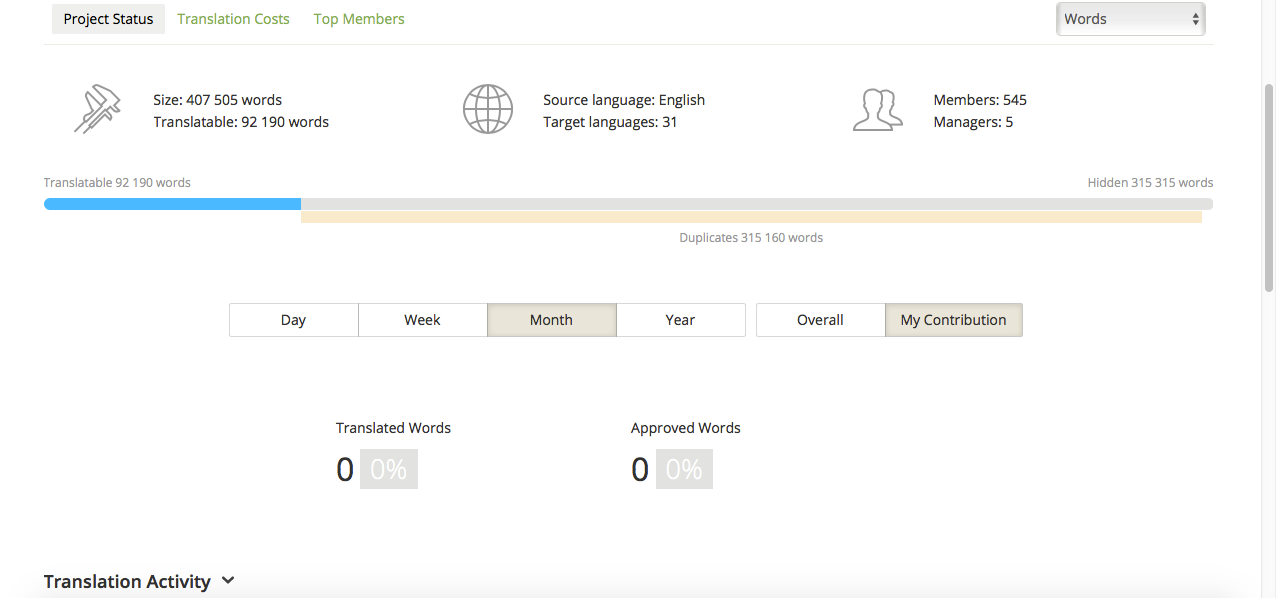
Task: Click the beige duplicates bar
Action: click(751, 217)
